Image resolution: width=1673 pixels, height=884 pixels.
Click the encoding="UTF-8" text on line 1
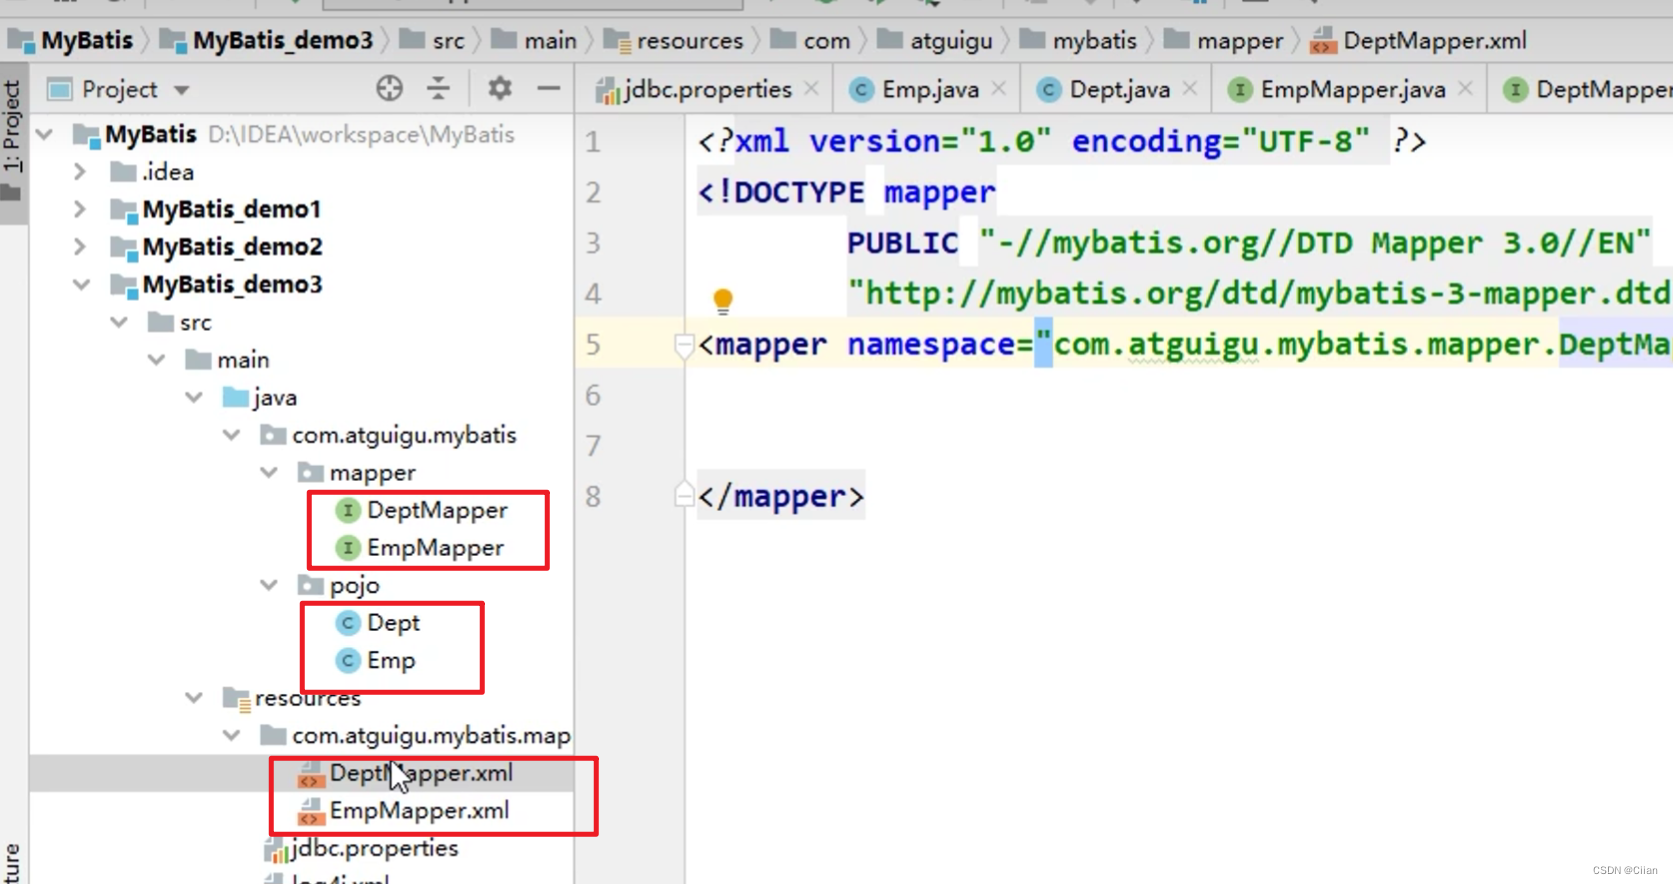point(1220,141)
